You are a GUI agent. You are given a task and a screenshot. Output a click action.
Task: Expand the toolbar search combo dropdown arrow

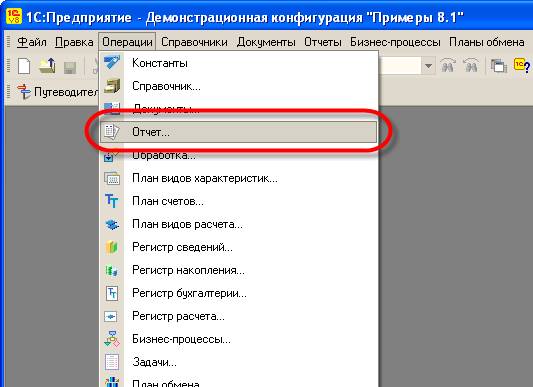pos(428,65)
